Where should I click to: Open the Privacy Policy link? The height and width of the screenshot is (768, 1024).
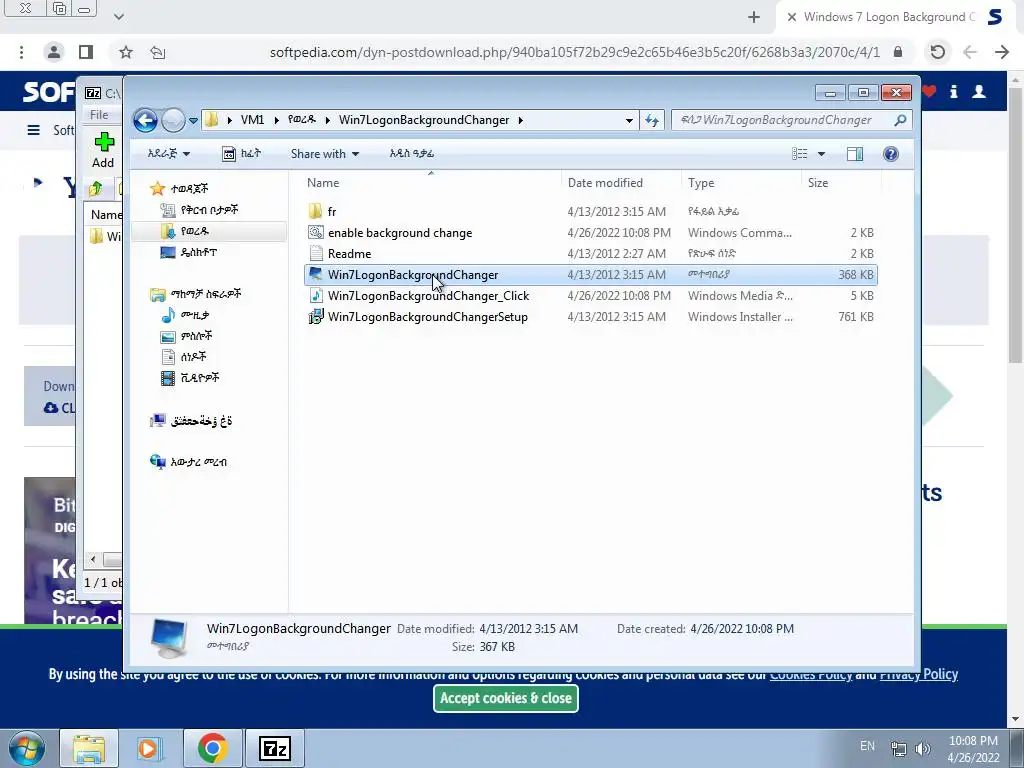click(x=919, y=674)
